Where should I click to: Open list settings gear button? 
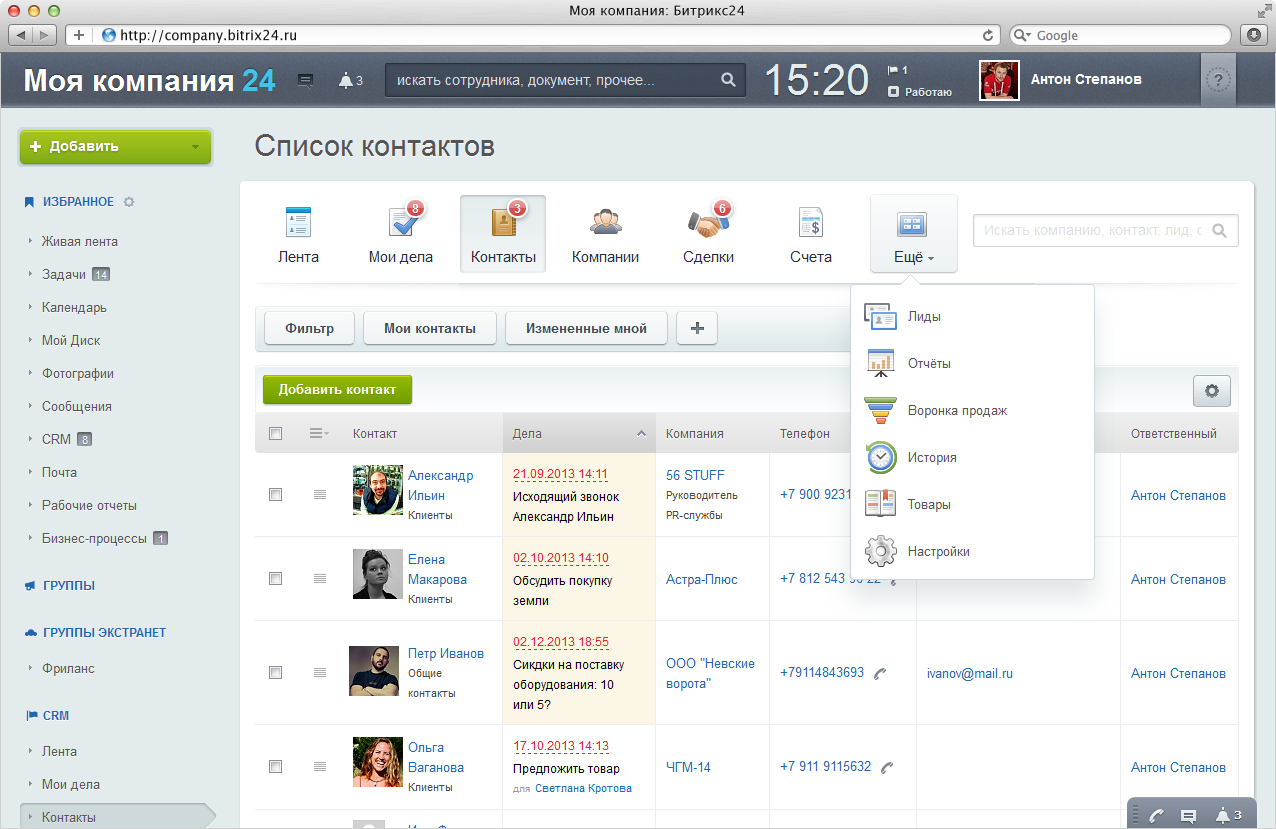tap(1212, 391)
